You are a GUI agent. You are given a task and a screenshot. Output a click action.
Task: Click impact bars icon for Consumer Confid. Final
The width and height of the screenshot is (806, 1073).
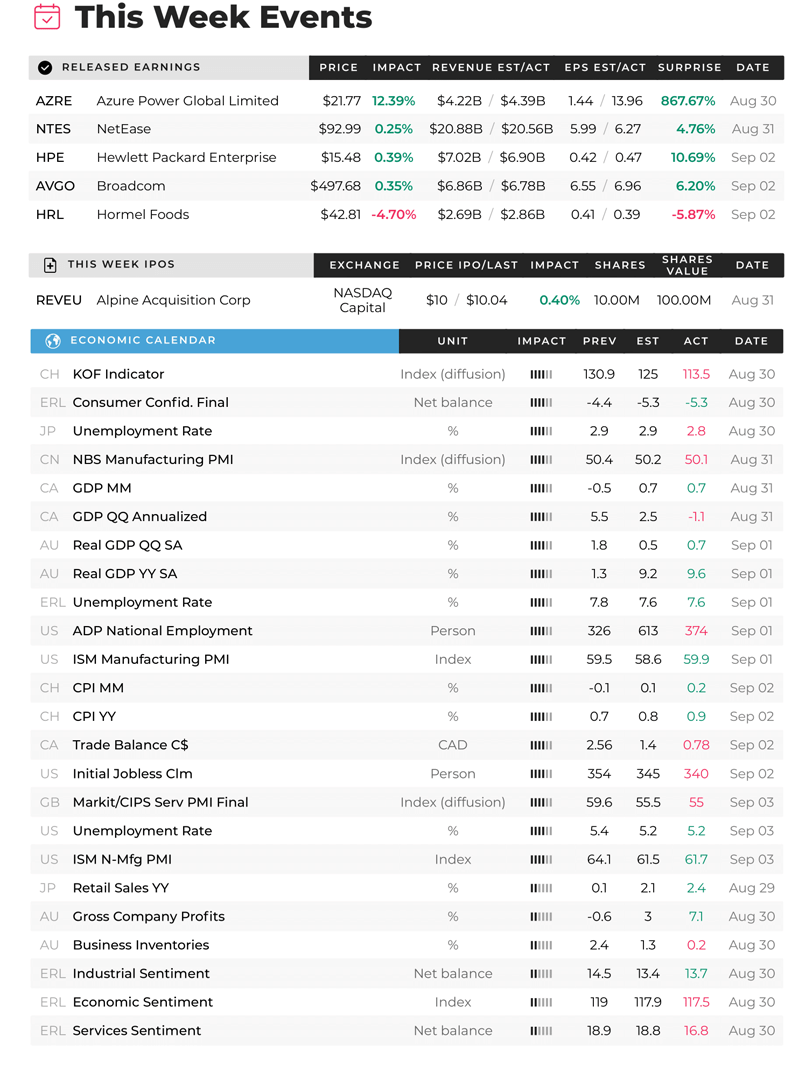click(x=541, y=403)
